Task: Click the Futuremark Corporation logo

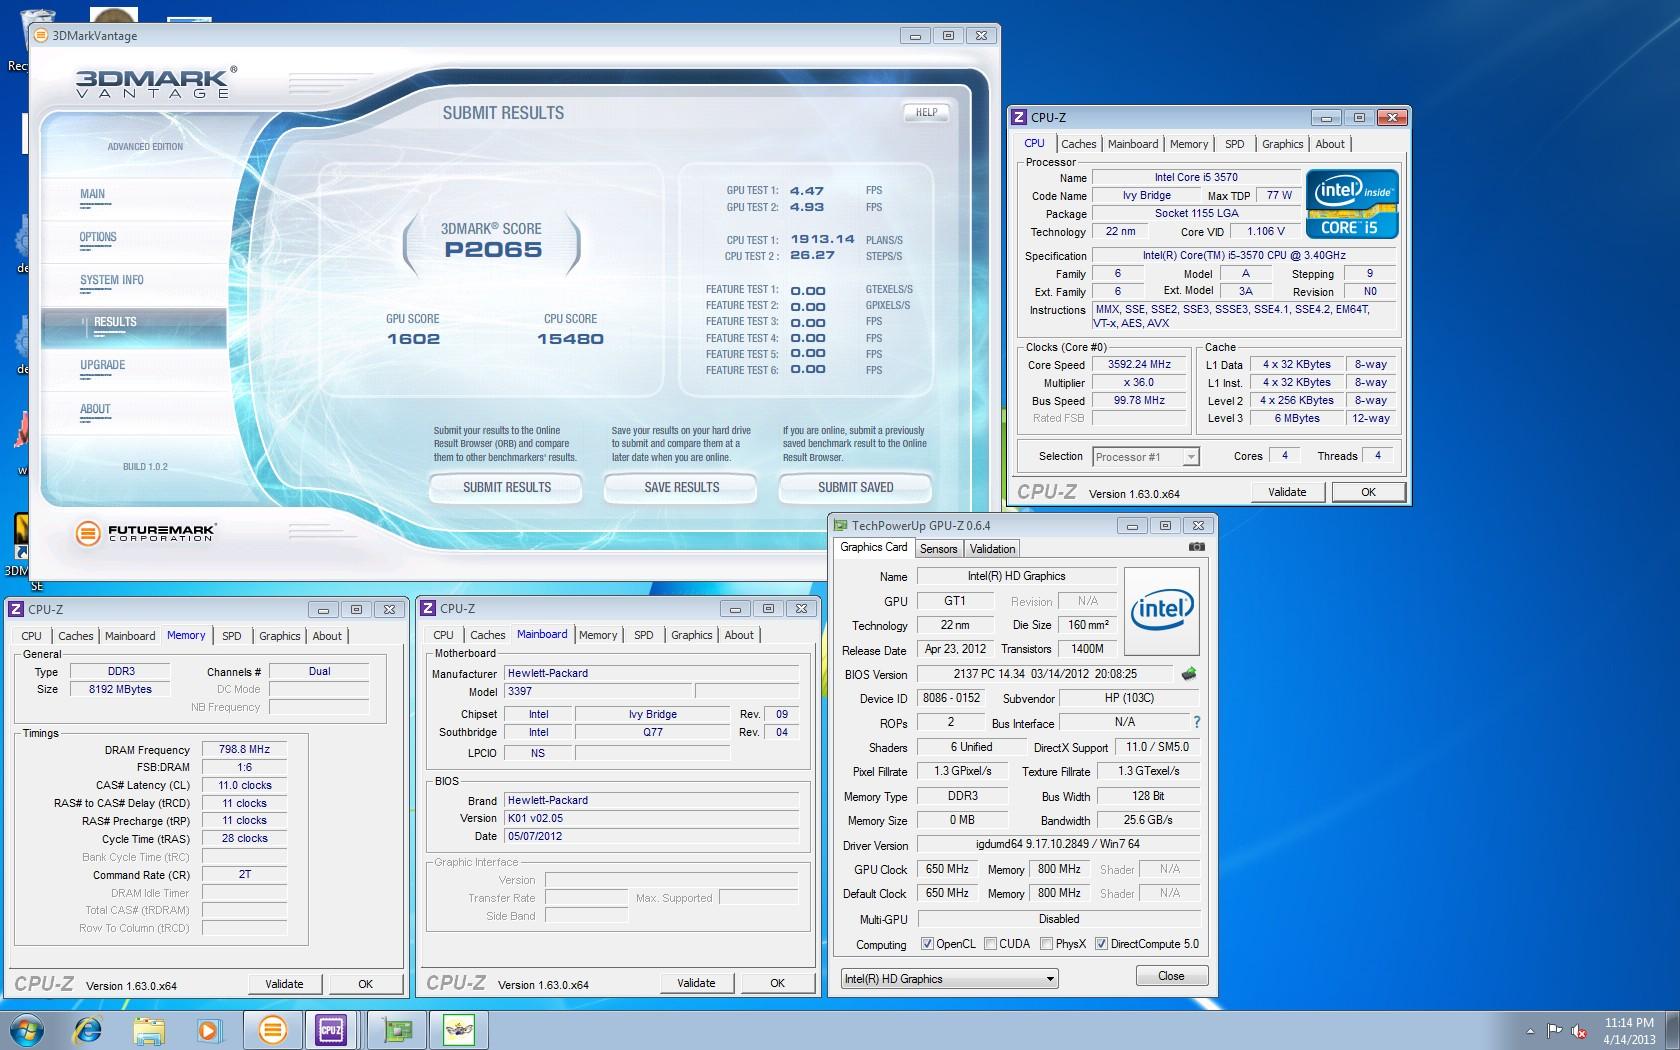Action: click(146, 533)
